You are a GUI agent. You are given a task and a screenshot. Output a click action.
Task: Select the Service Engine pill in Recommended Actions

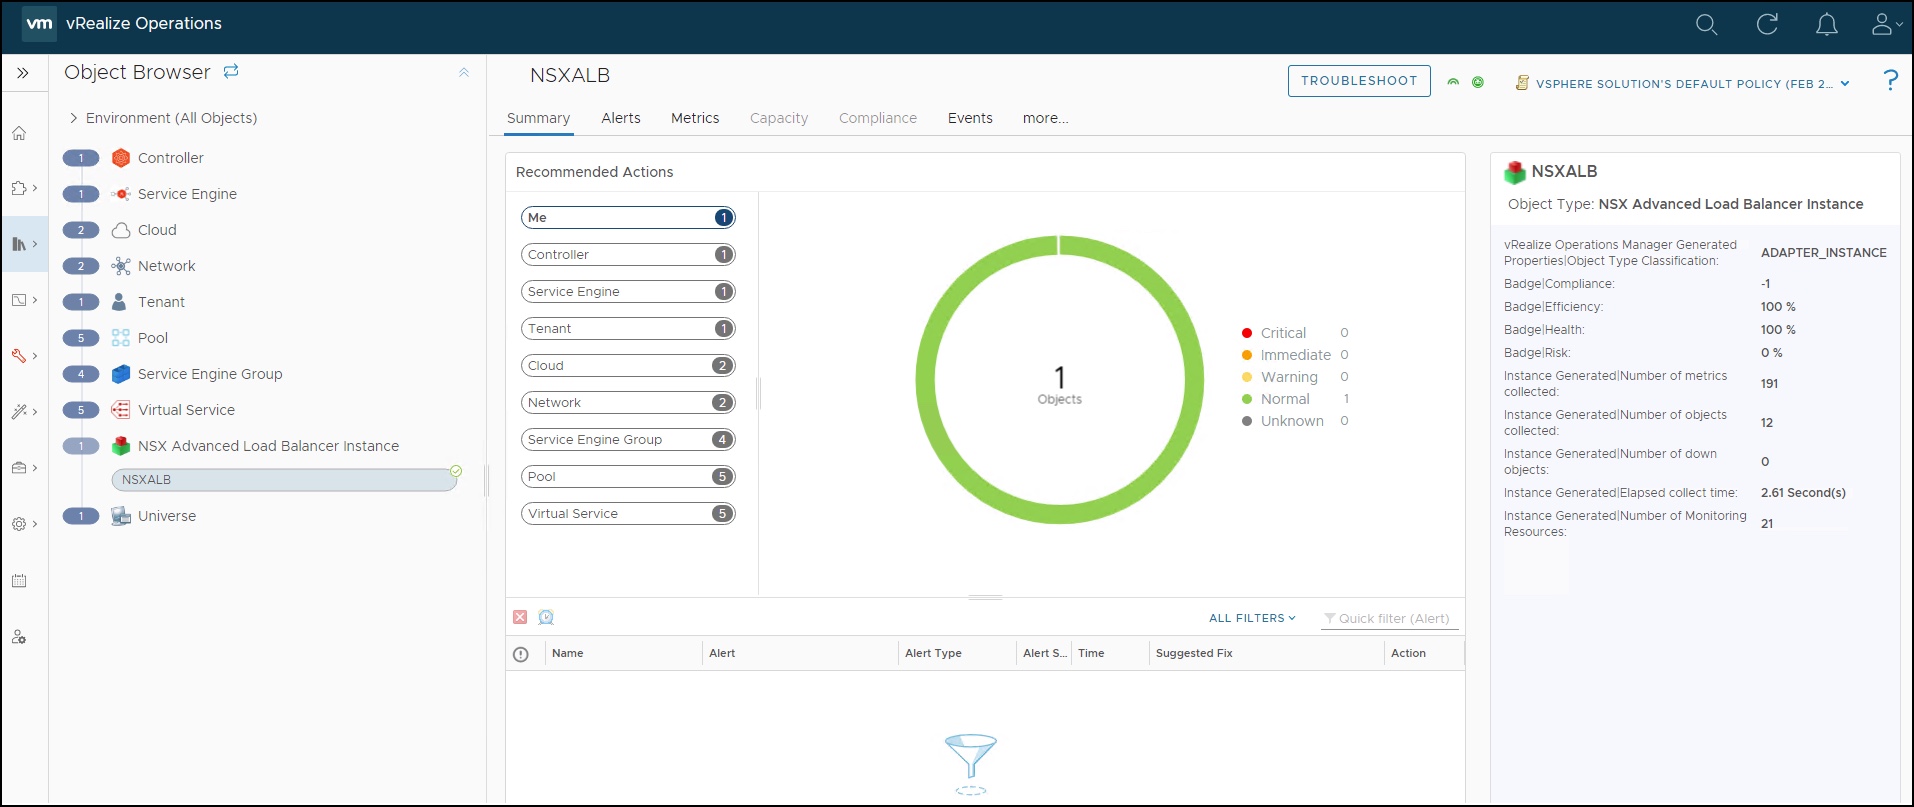(x=628, y=292)
